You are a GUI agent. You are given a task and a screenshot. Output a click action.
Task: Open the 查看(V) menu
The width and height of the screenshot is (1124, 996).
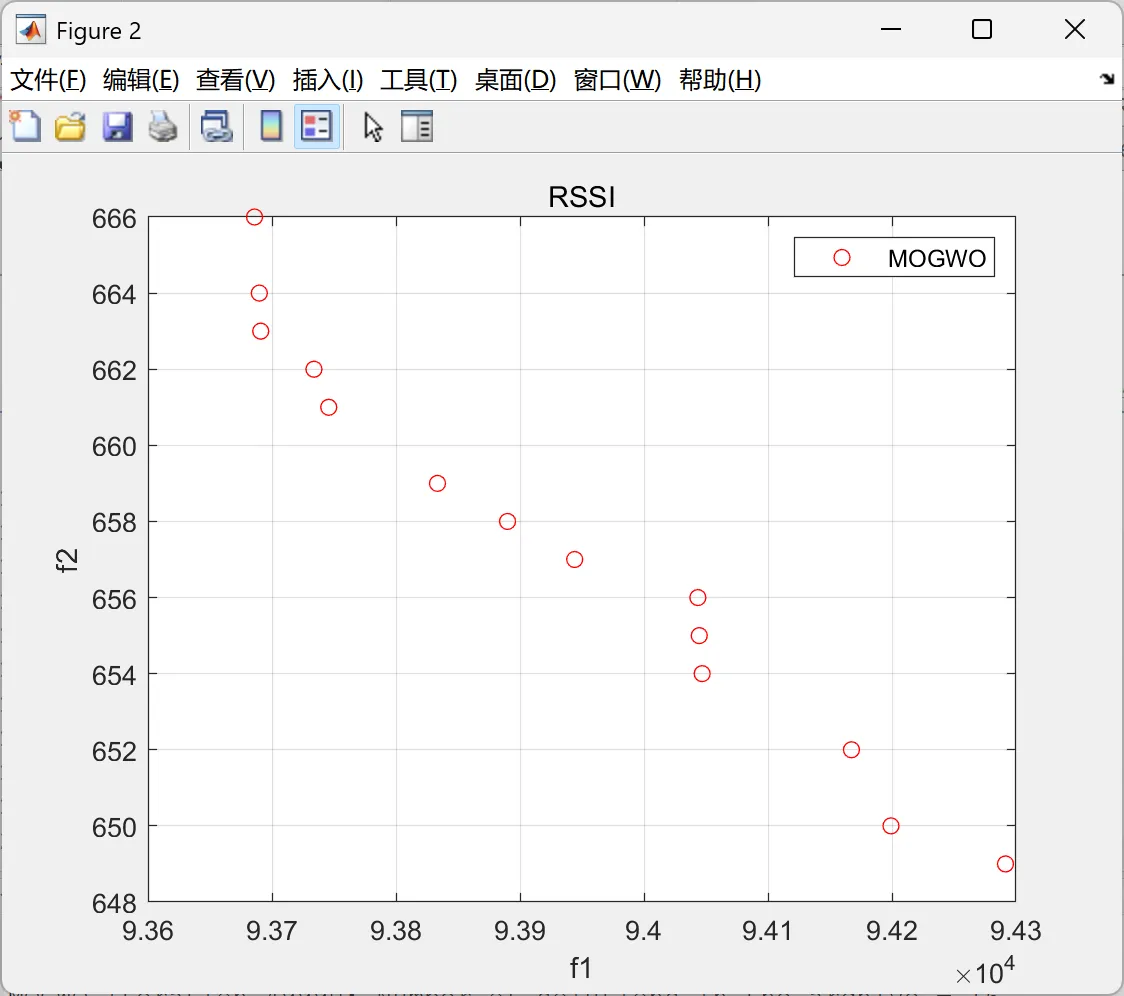[235, 80]
